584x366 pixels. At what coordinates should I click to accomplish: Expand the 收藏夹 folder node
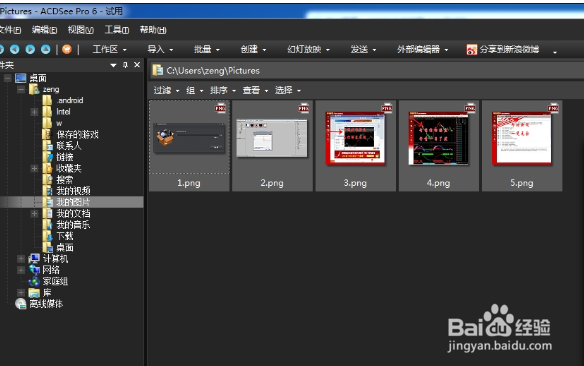(x=34, y=168)
